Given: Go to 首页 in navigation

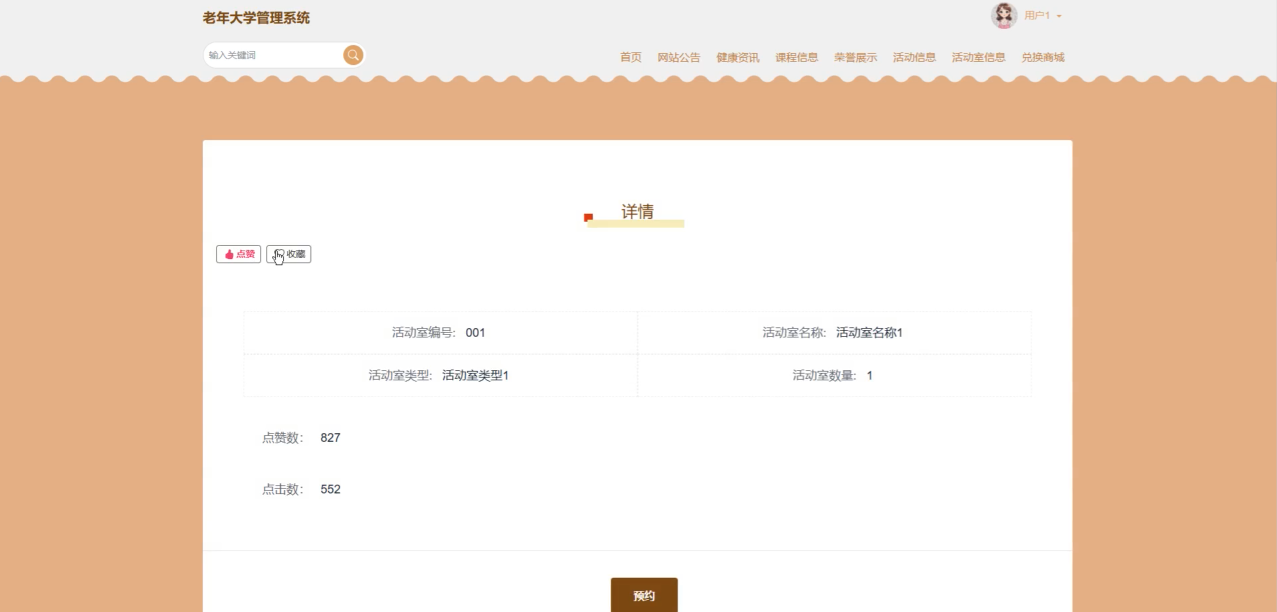Looking at the screenshot, I should pos(631,57).
